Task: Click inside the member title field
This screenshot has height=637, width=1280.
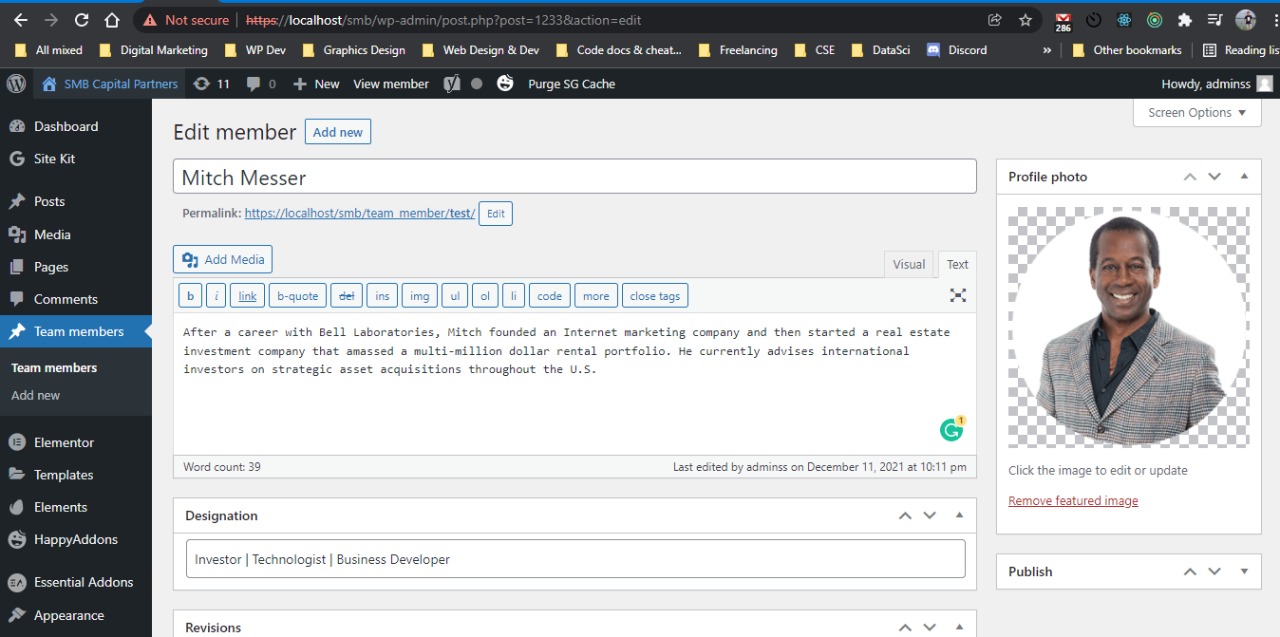Action: coord(575,176)
